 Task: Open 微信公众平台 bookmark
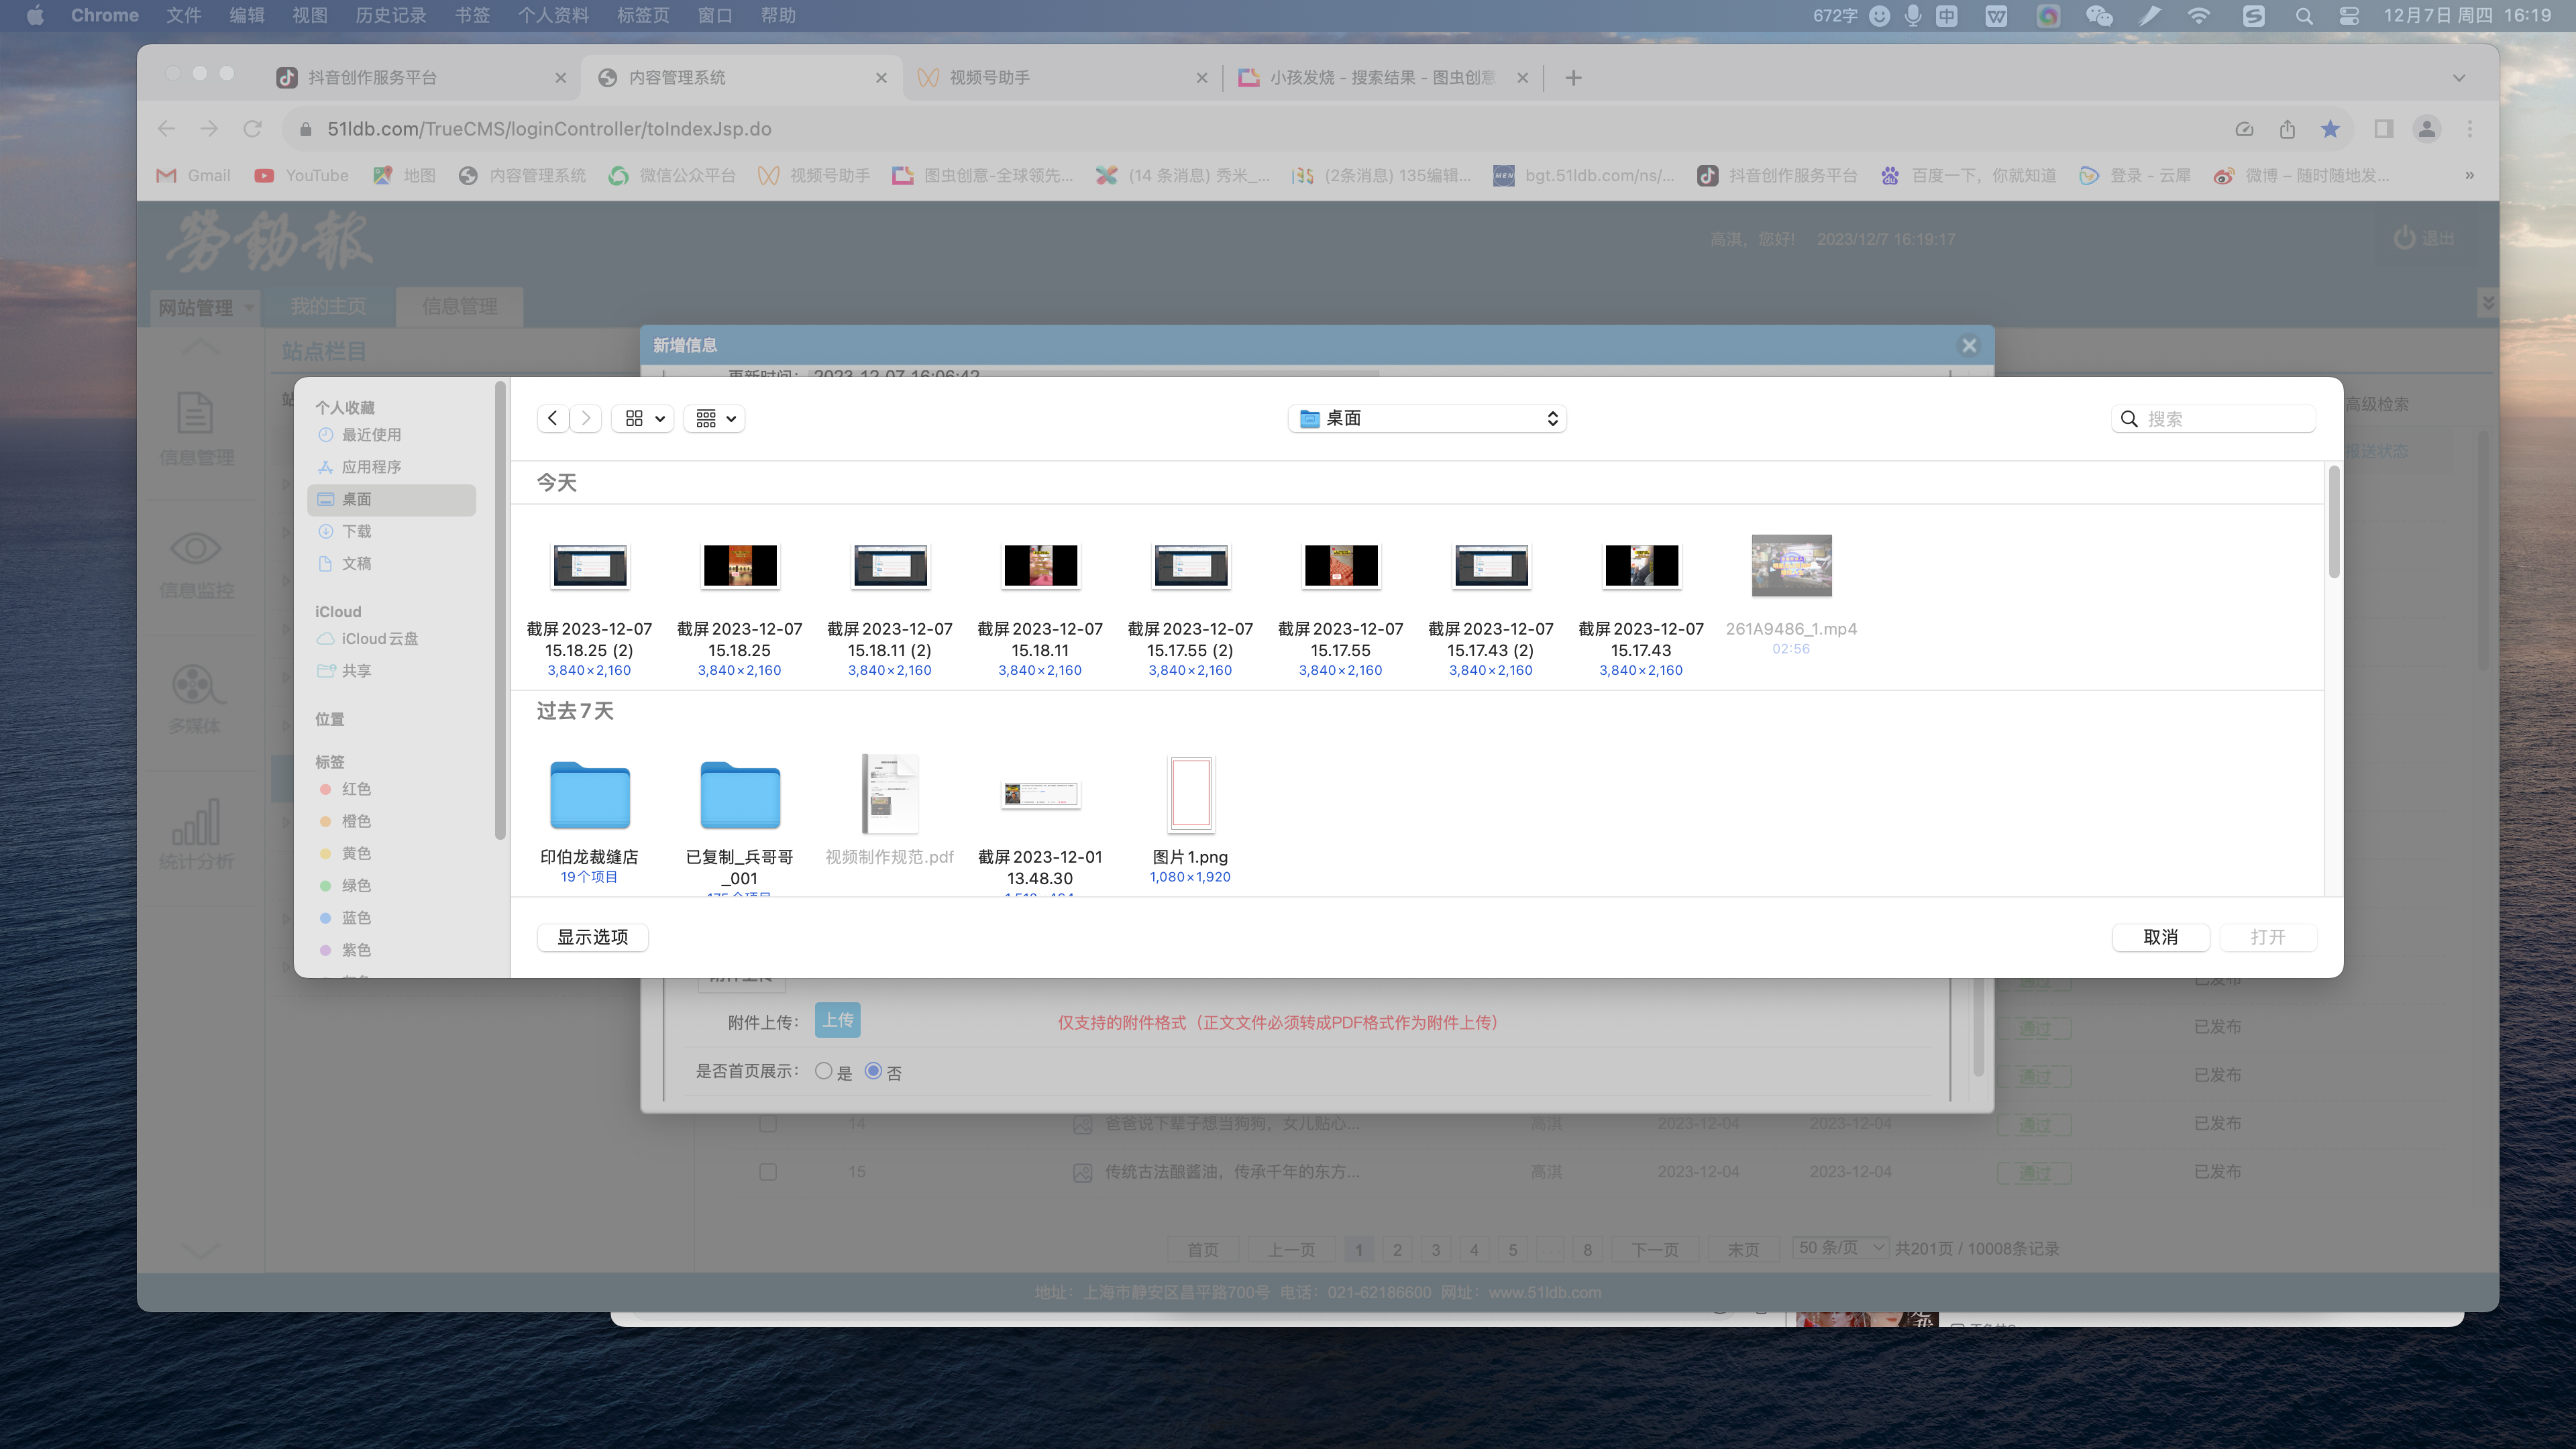tap(672, 176)
